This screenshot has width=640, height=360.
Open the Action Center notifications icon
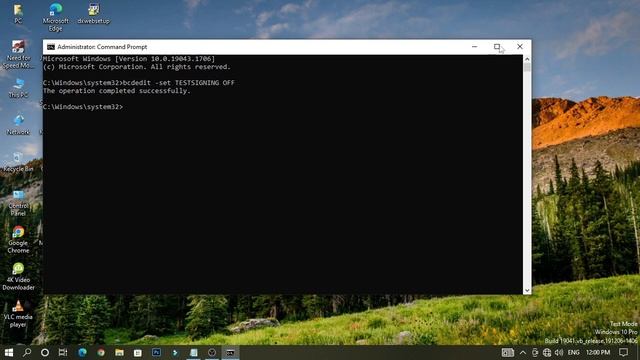coord(623,352)
